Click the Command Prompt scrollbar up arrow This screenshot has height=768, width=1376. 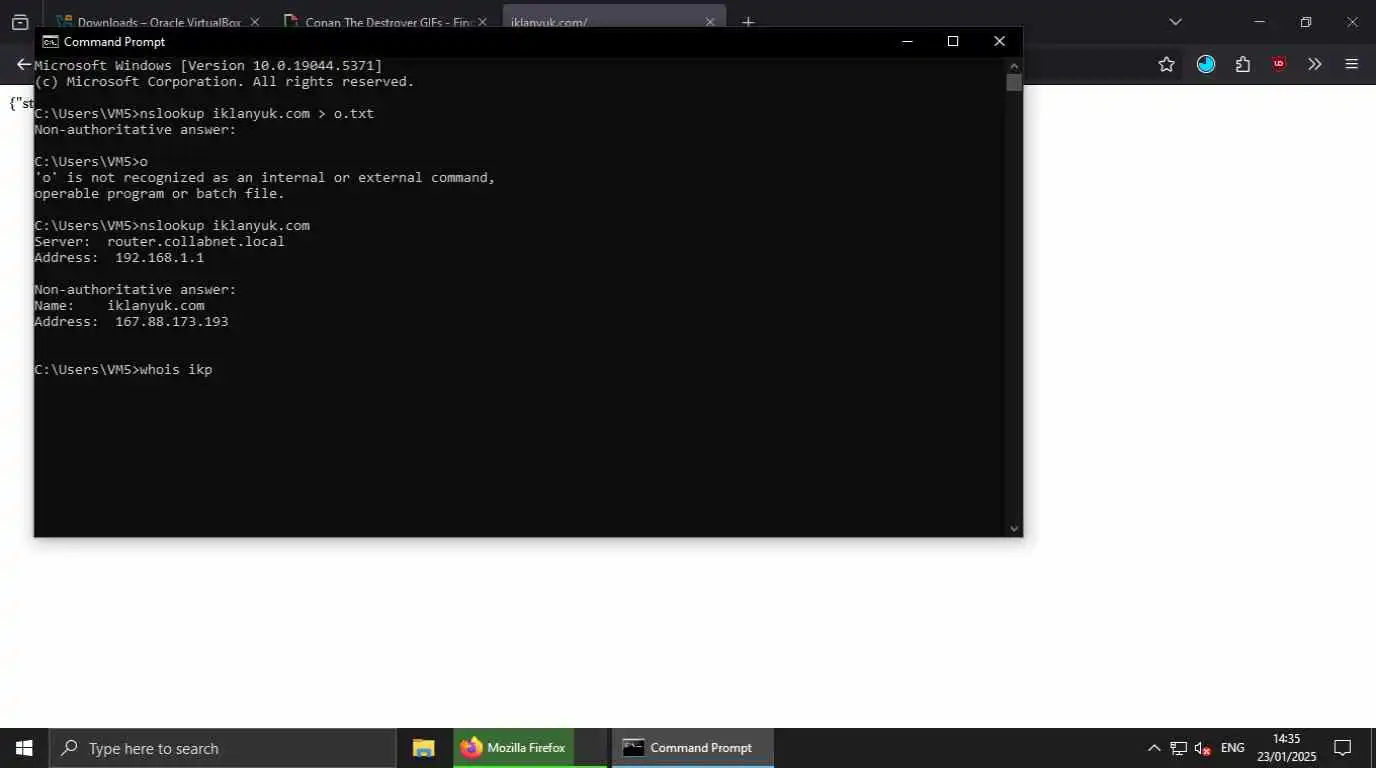[x=1014, y=65]
